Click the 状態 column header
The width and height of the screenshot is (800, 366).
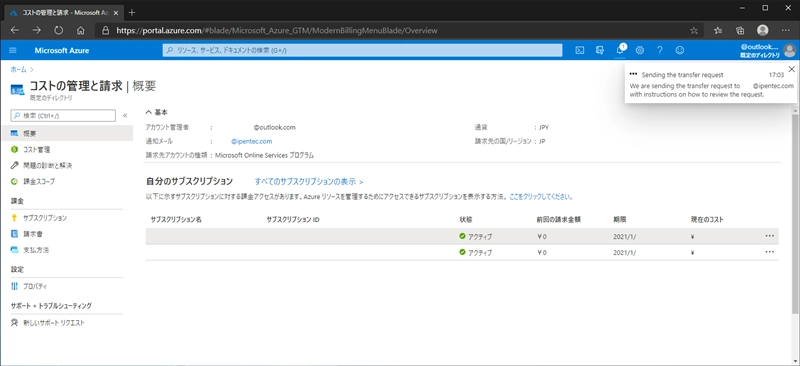pos(465,219)
